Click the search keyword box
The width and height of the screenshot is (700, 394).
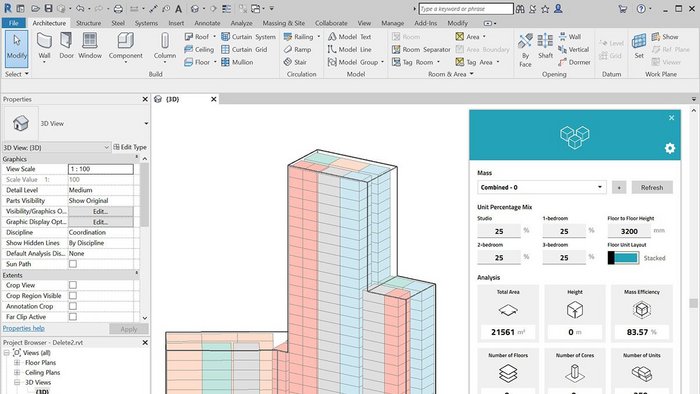466,8
